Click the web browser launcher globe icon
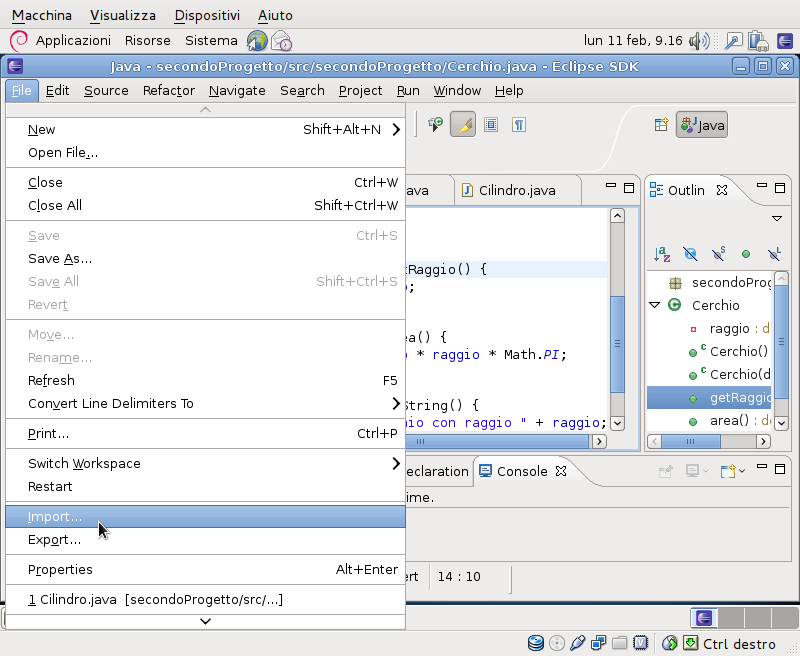Image resolution: width=800 pixels, height=656 pixels. pyautogui.click(x=257, y=41)
